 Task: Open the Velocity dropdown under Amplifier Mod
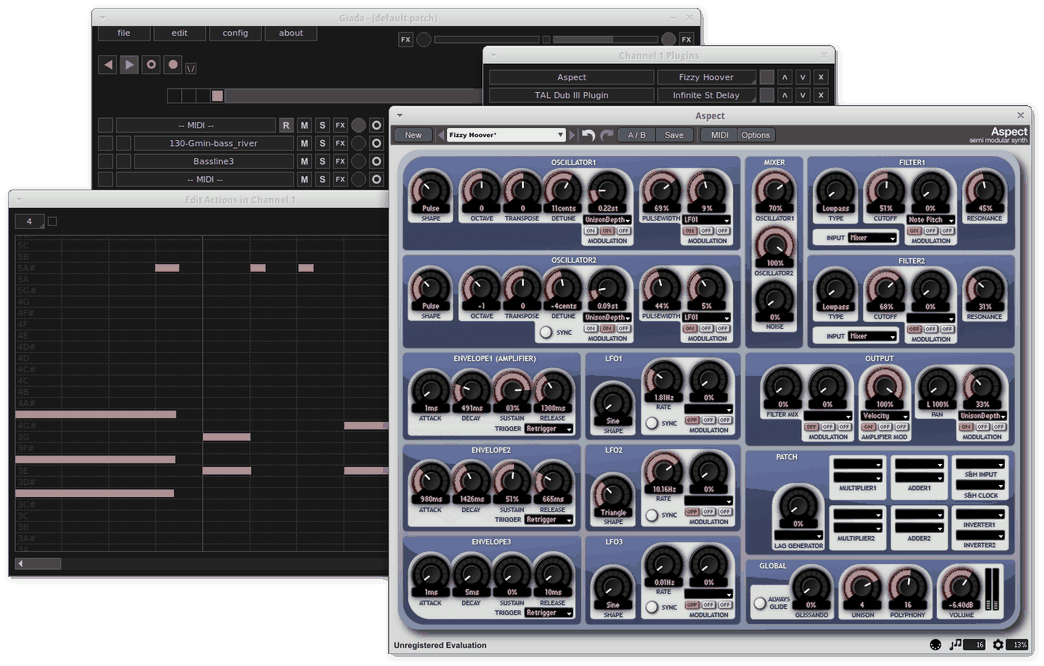(x=885, y=416)
